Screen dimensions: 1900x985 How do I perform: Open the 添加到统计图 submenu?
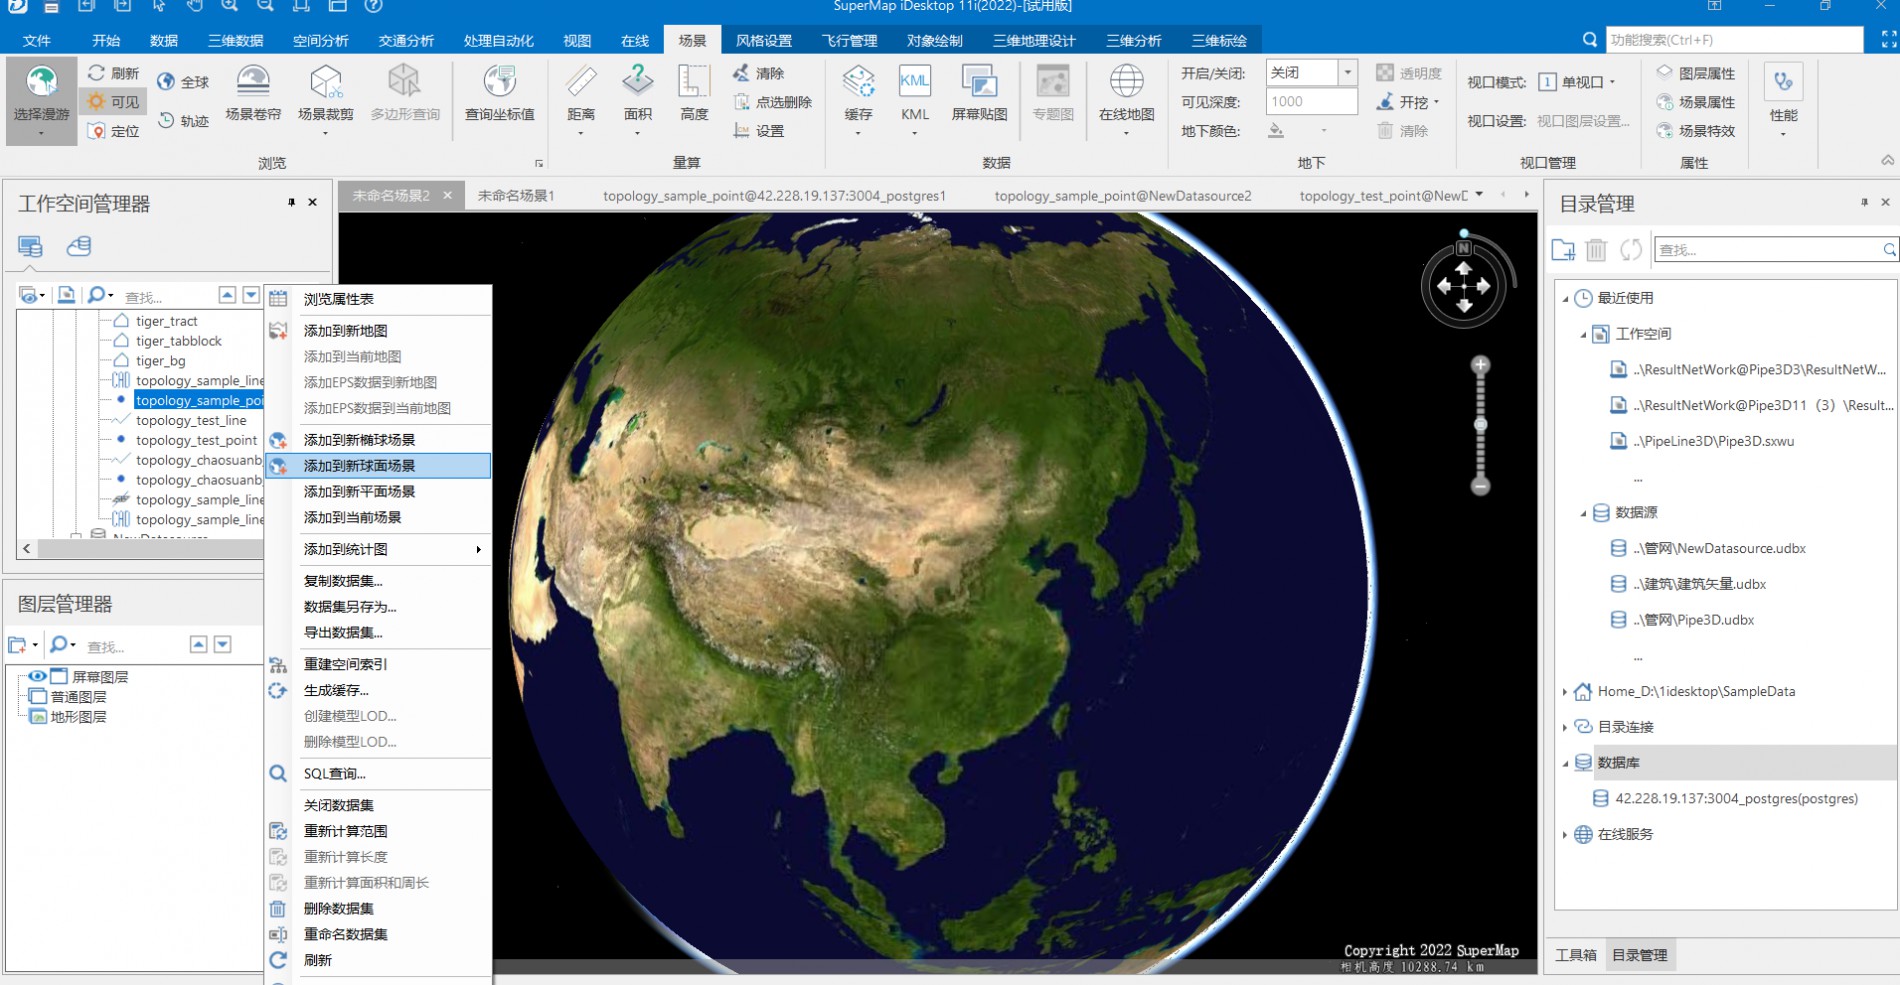tap(378, 549)
